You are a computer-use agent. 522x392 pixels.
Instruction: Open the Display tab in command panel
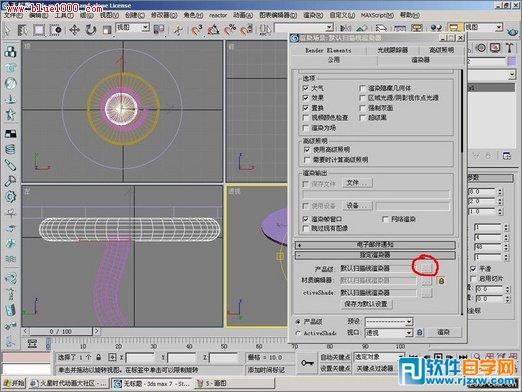click(495, 48)
